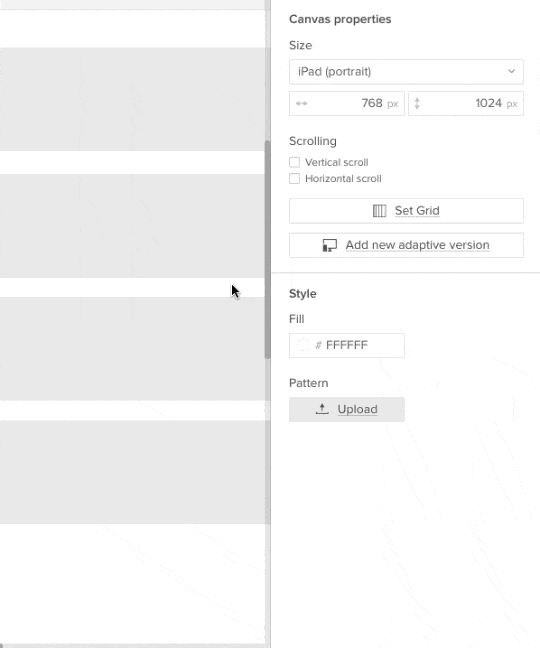
Task: Click the Upload pattern button
Action: click(x=347, y=410)
